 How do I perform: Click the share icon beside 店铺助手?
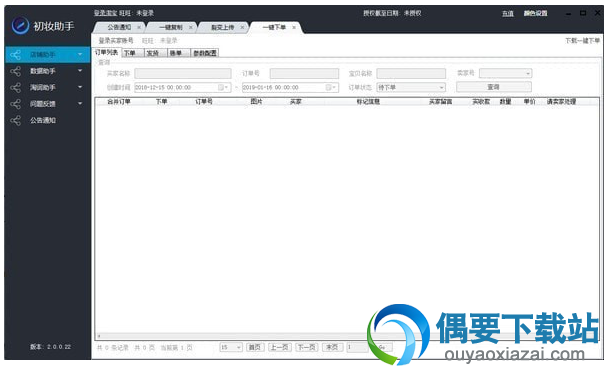(16, 55)
